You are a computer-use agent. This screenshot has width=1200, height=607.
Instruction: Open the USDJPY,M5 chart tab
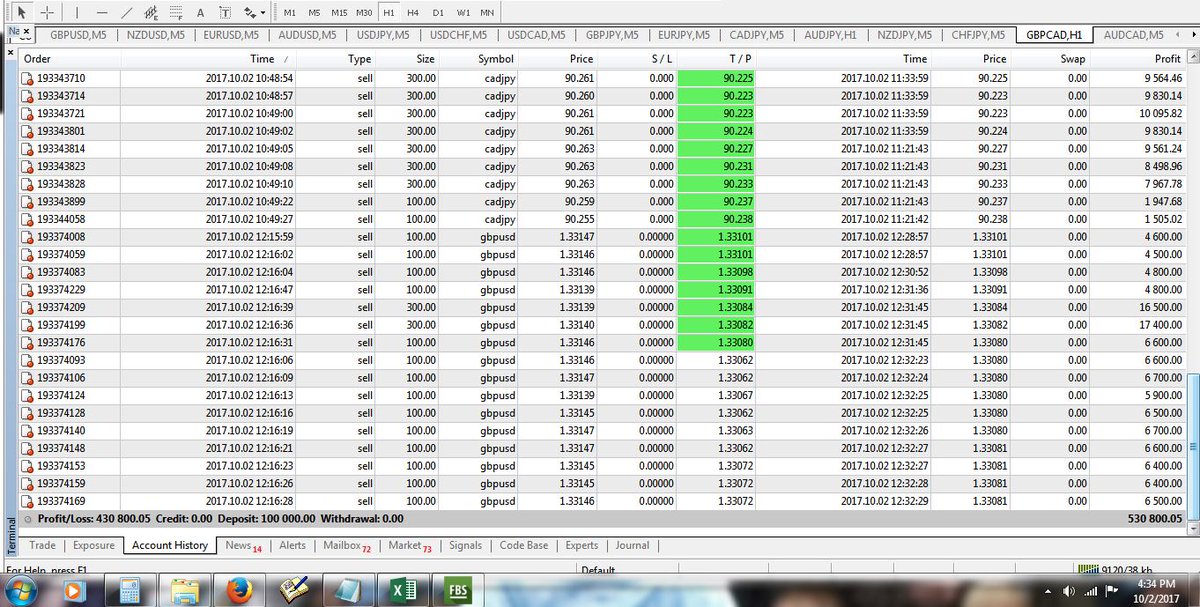383,35
